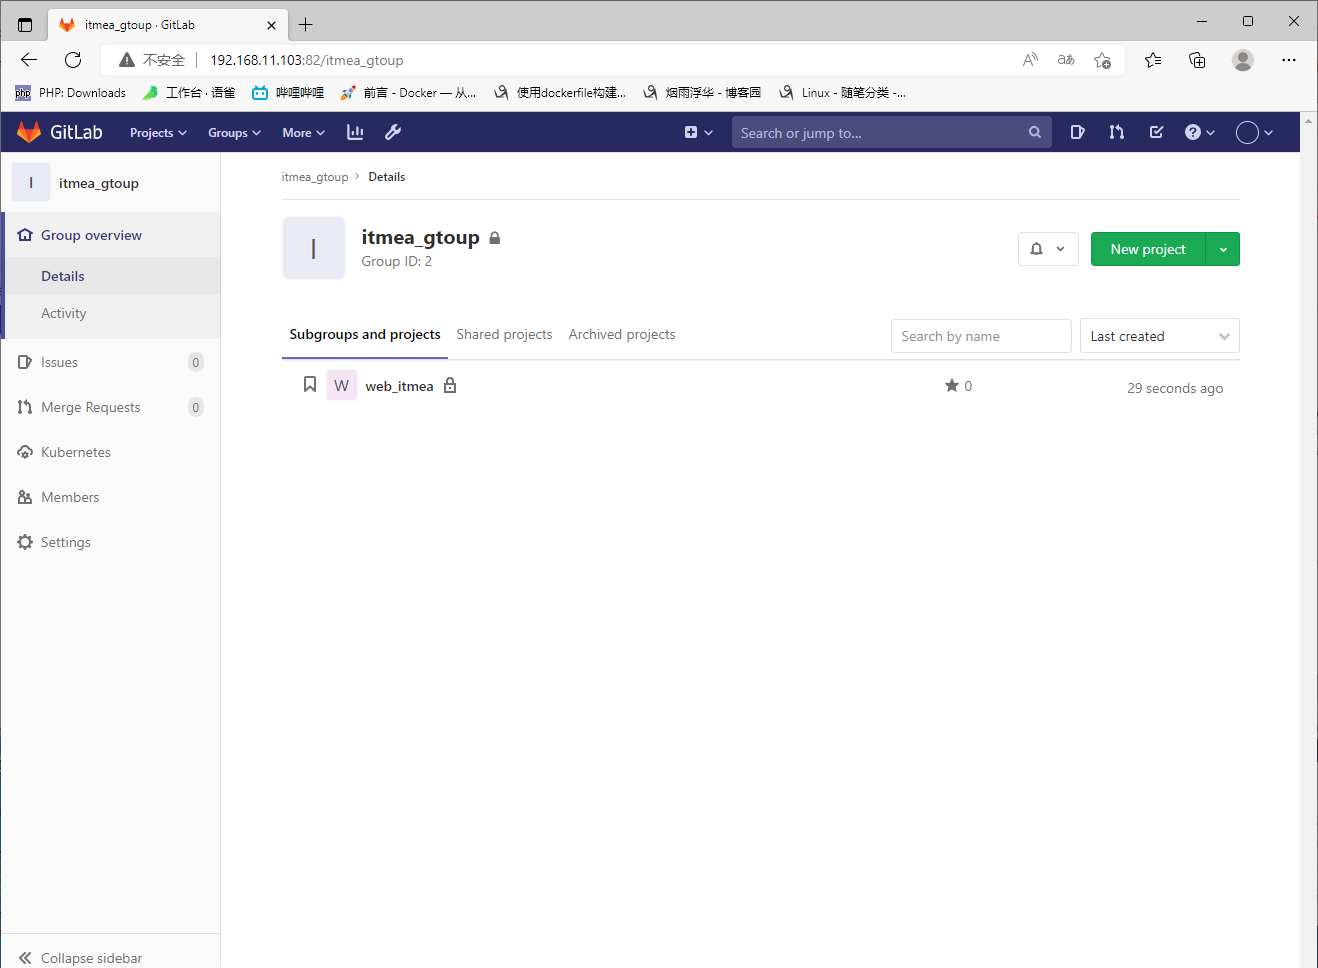Click the Settings gear sidebar icon
1318x968 pixels.
25,542
